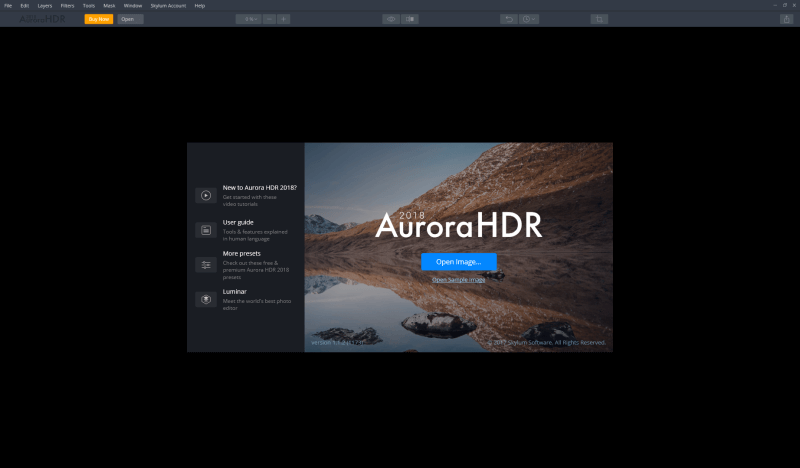
Task: Open the history clock dropdown
Action: click(x=529, y=19)
